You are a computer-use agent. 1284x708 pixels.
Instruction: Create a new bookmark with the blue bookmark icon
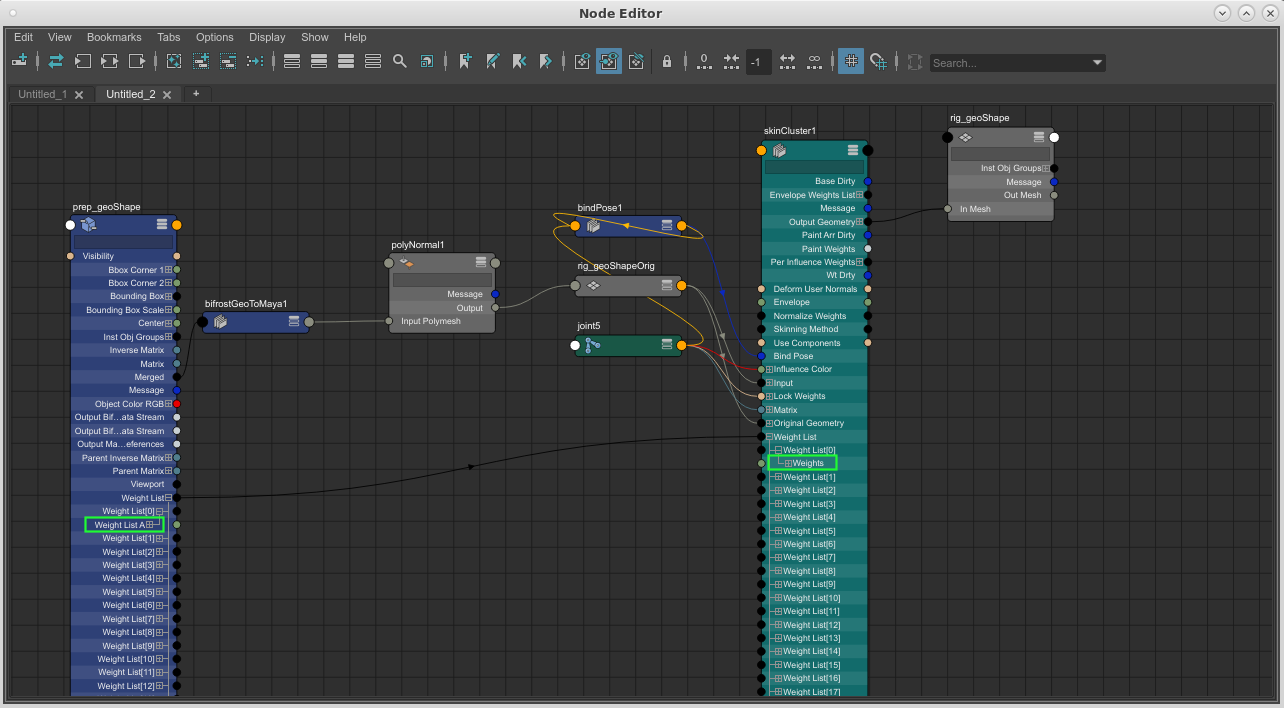tap(464, 61)
